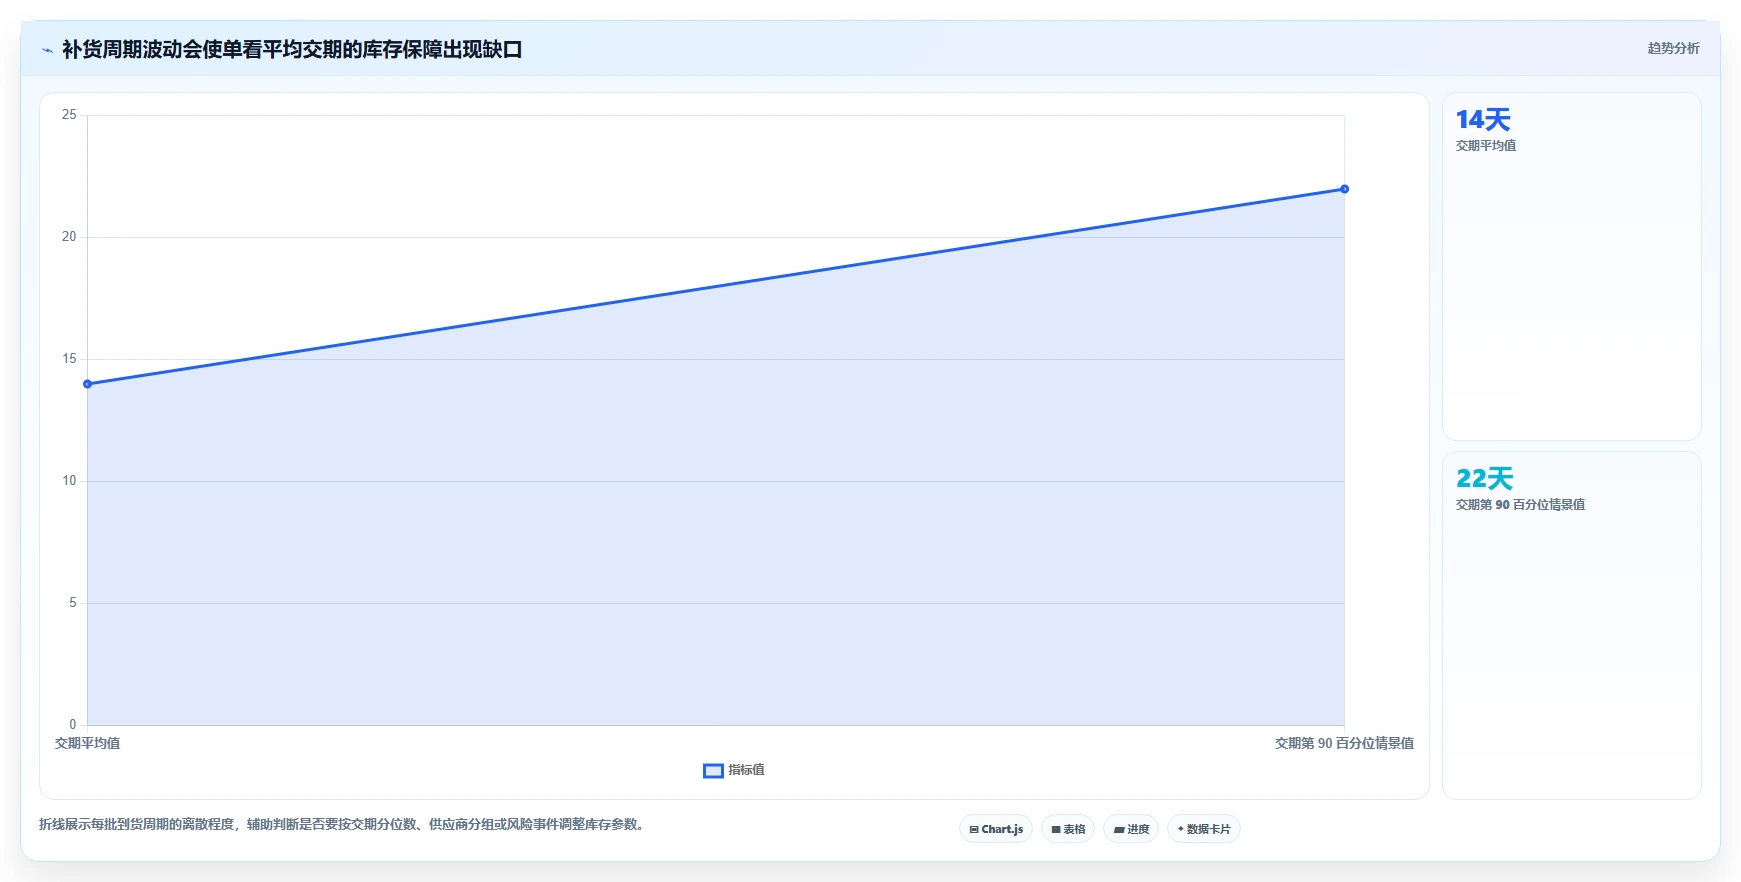Select the 进度 tag pill

pyautogui.click(x=1131, y=829)
